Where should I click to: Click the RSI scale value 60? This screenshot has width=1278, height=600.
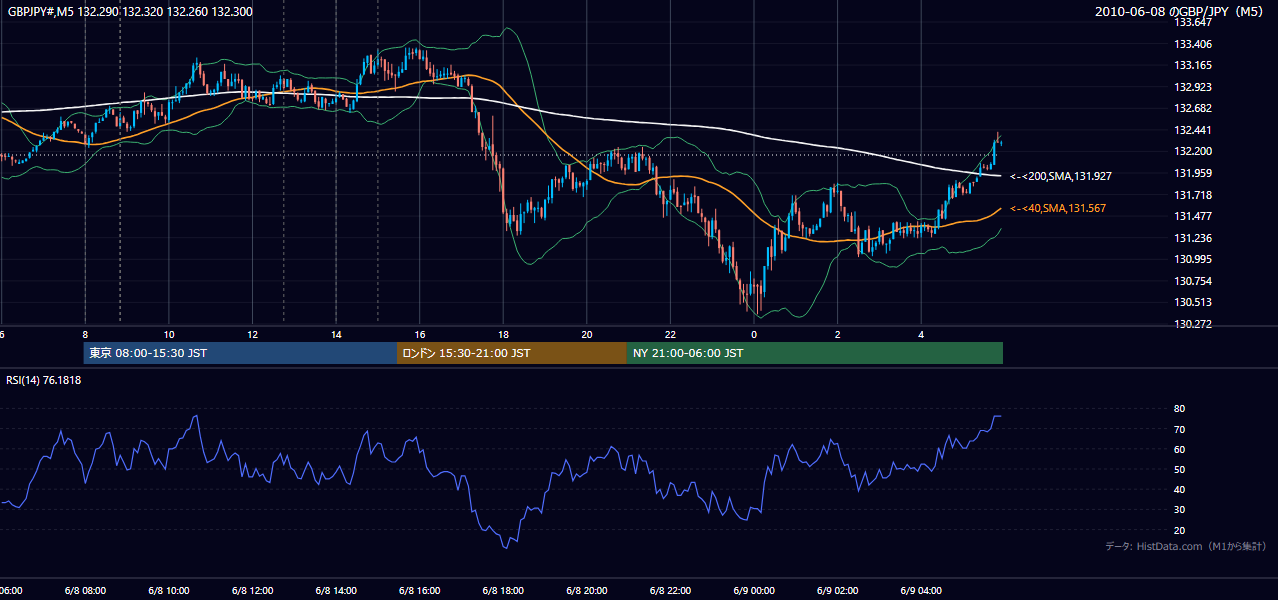coord(1180,449)
